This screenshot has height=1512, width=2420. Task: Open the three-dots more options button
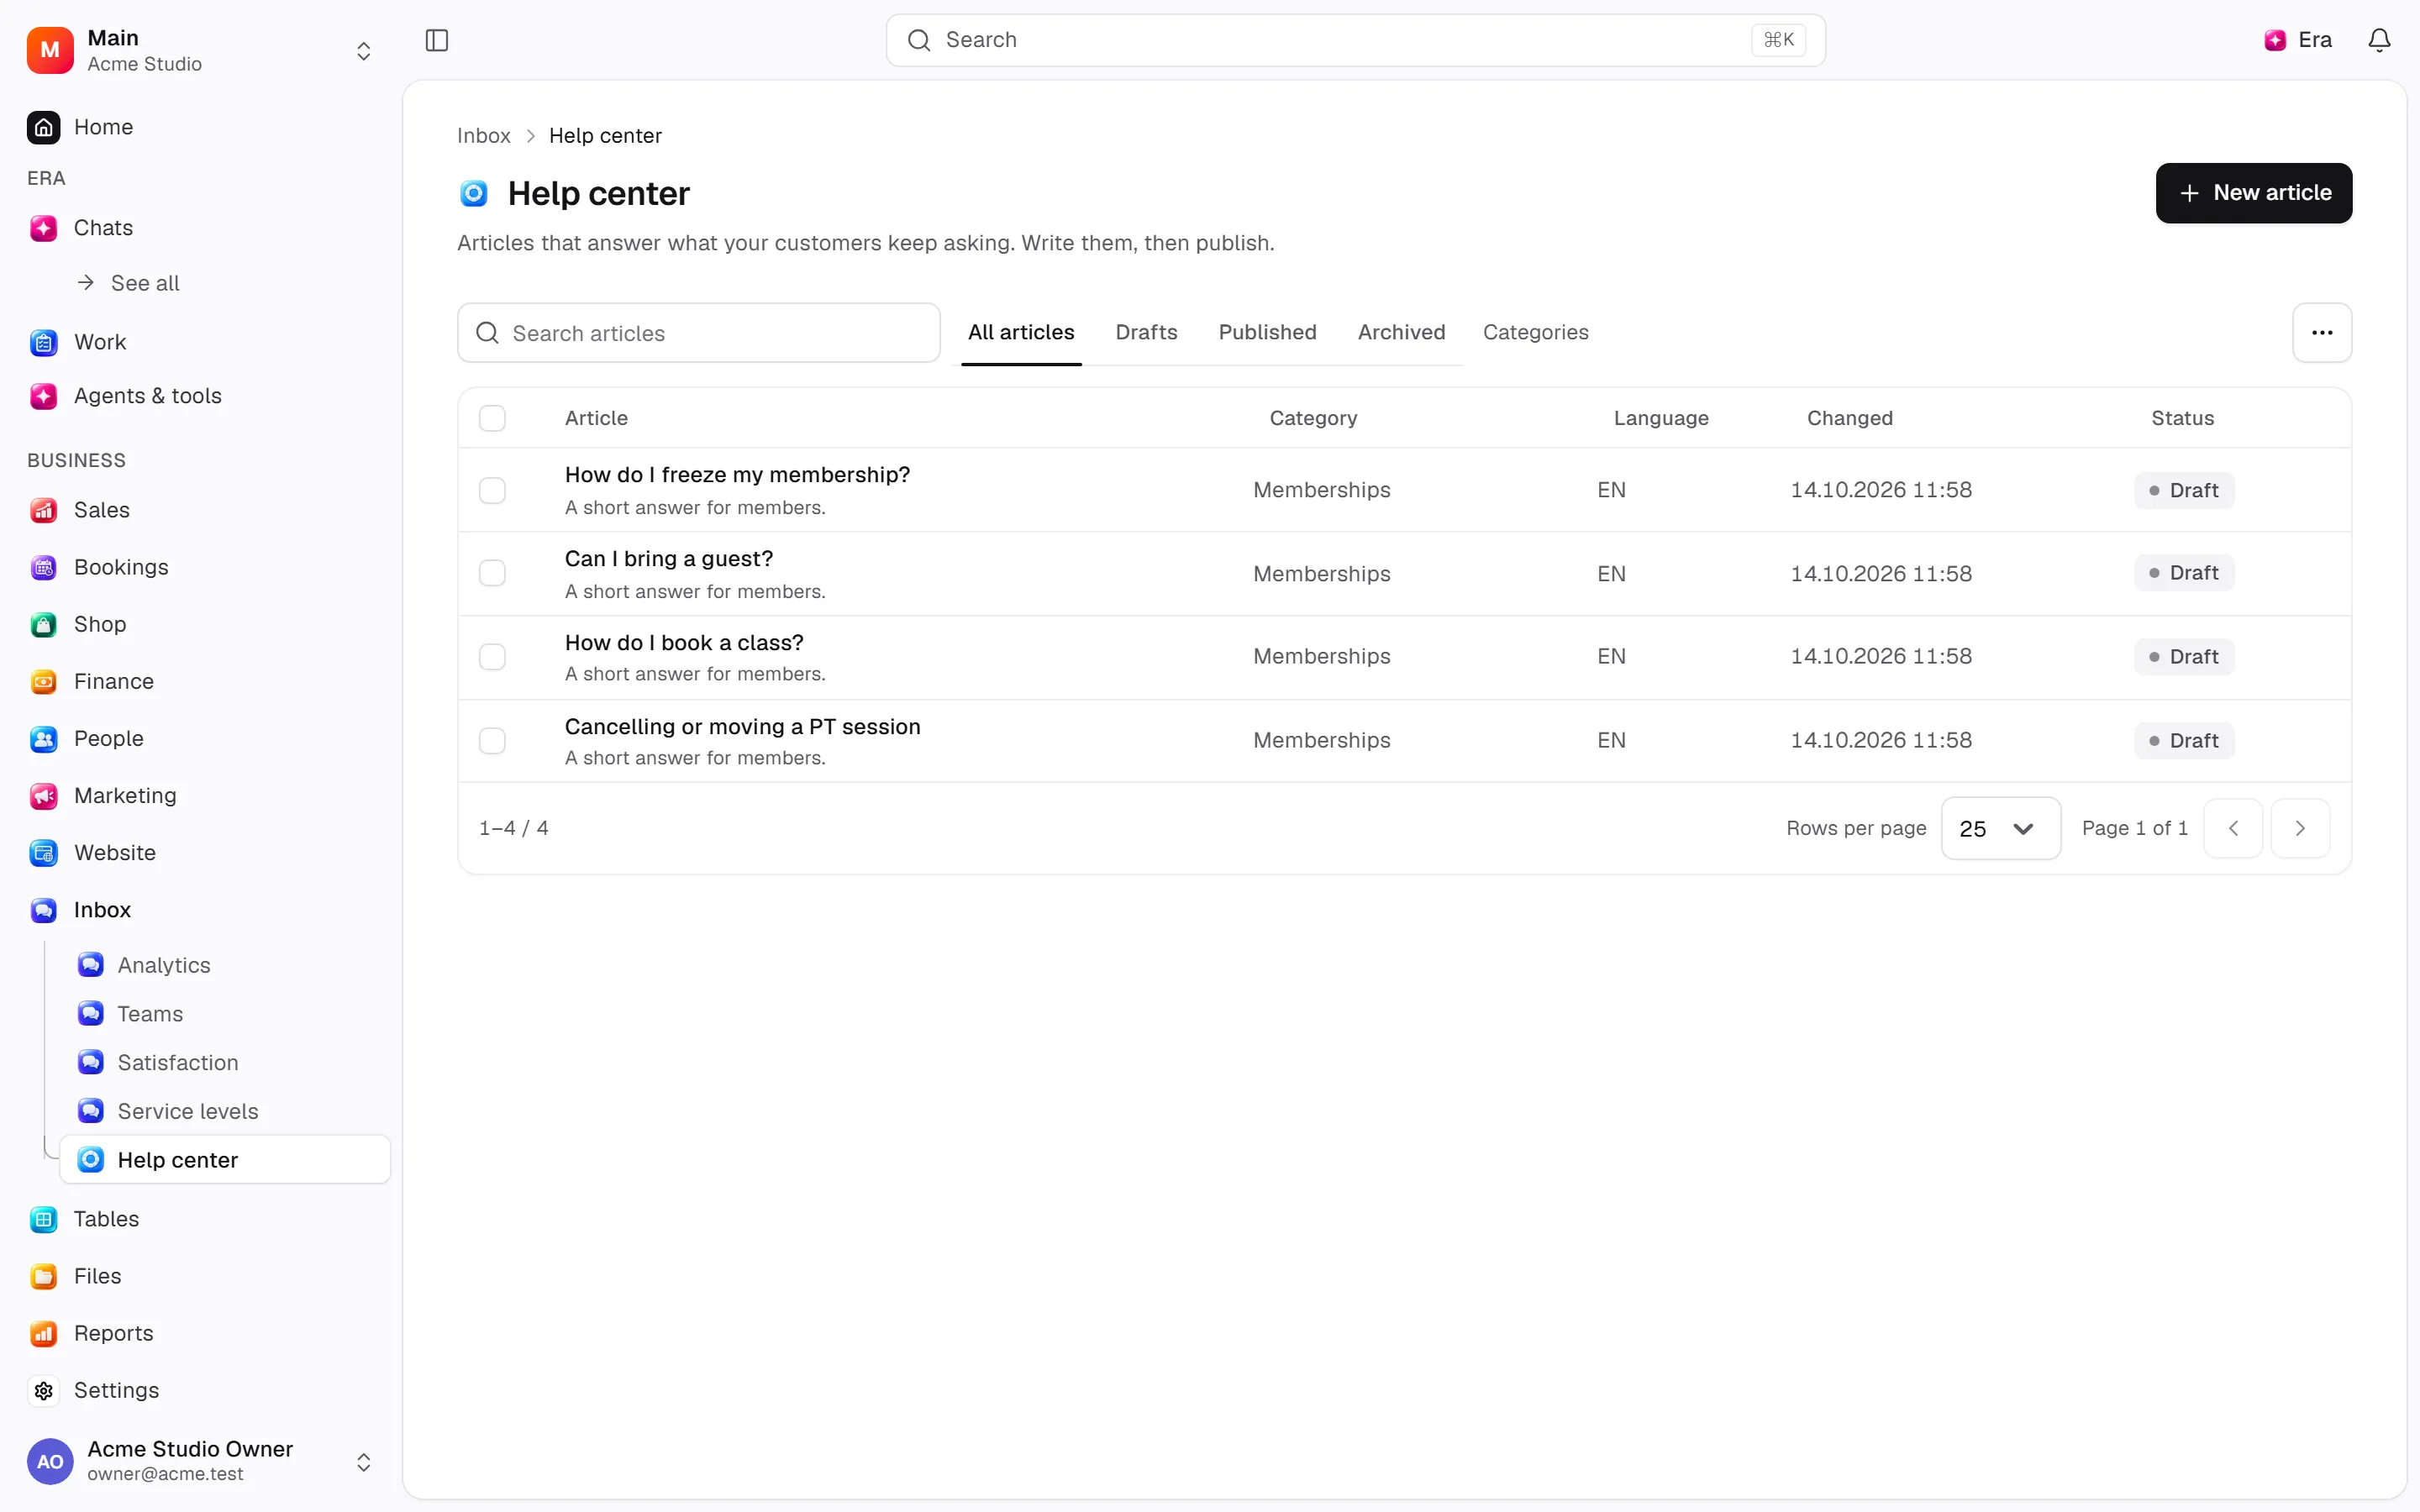[x=2322, y=333]
